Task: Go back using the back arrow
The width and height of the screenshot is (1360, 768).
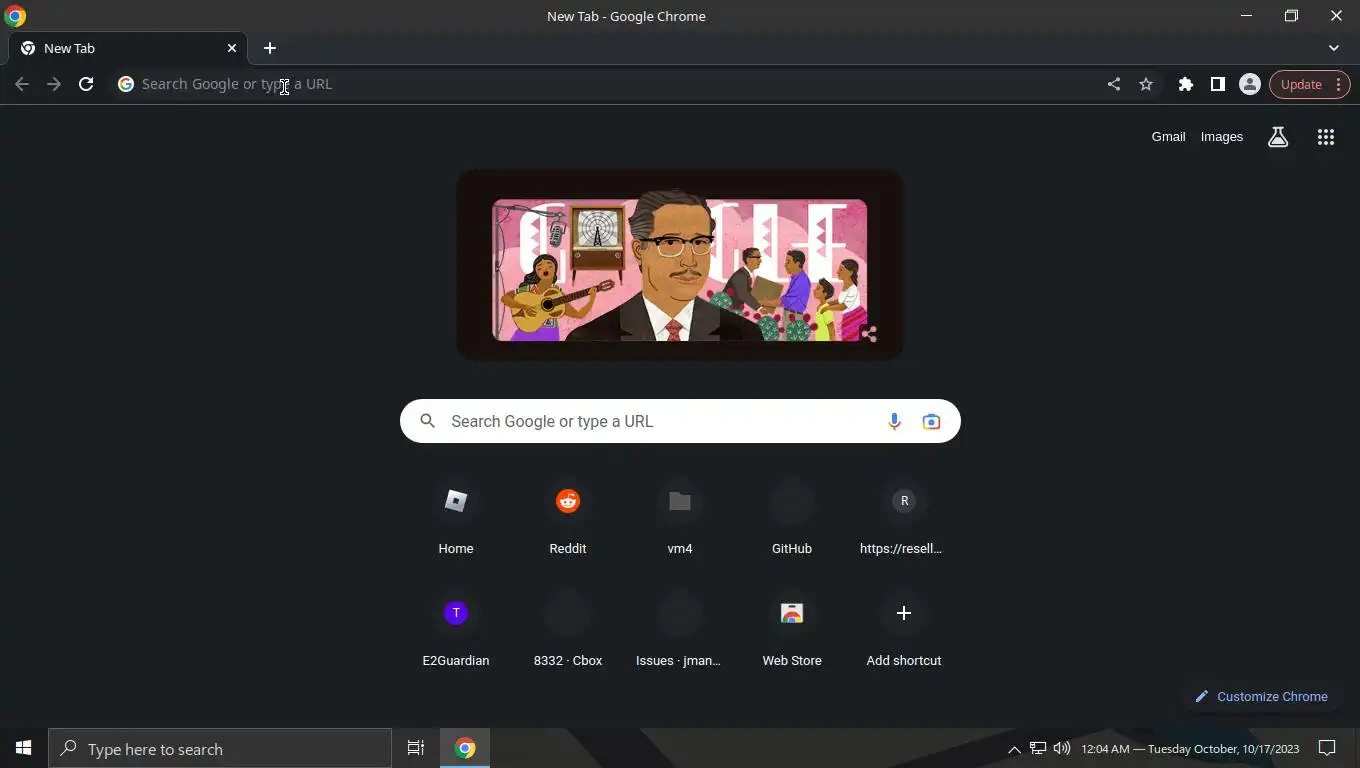Action: 22,84
